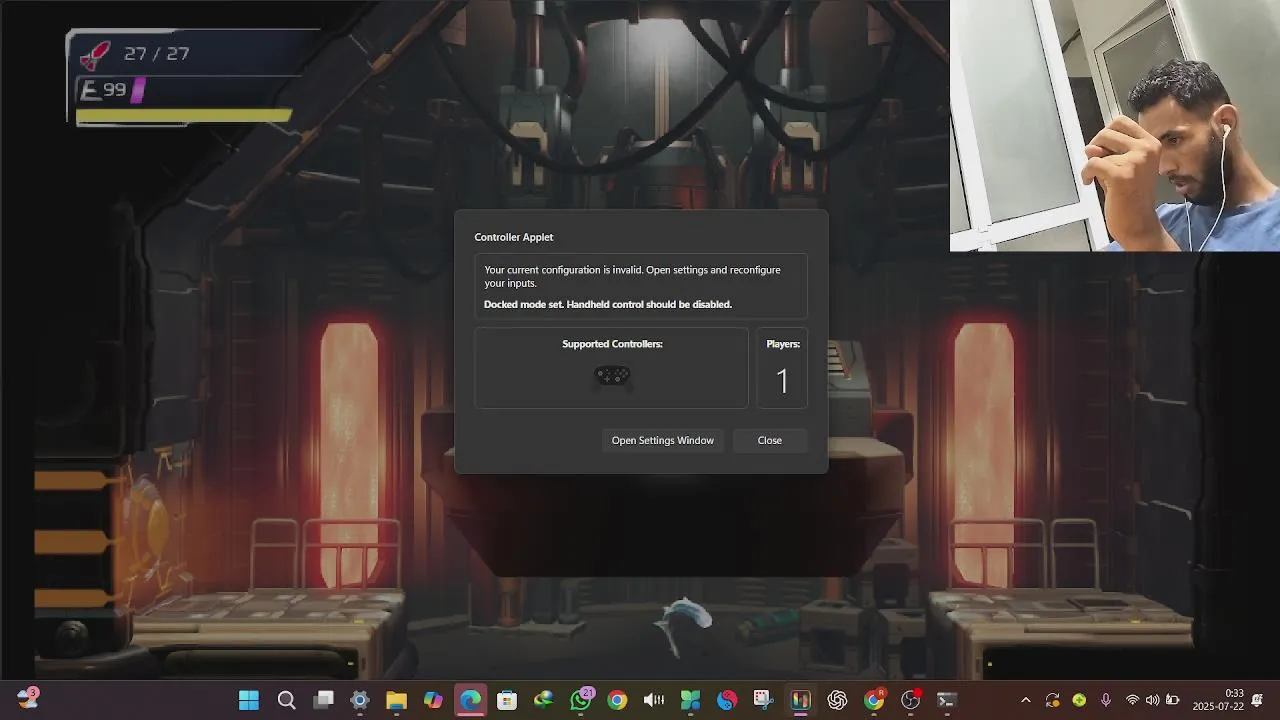Open the volume mixer speaker app icon
The image size is (1280, 720).
click(654, 700)
